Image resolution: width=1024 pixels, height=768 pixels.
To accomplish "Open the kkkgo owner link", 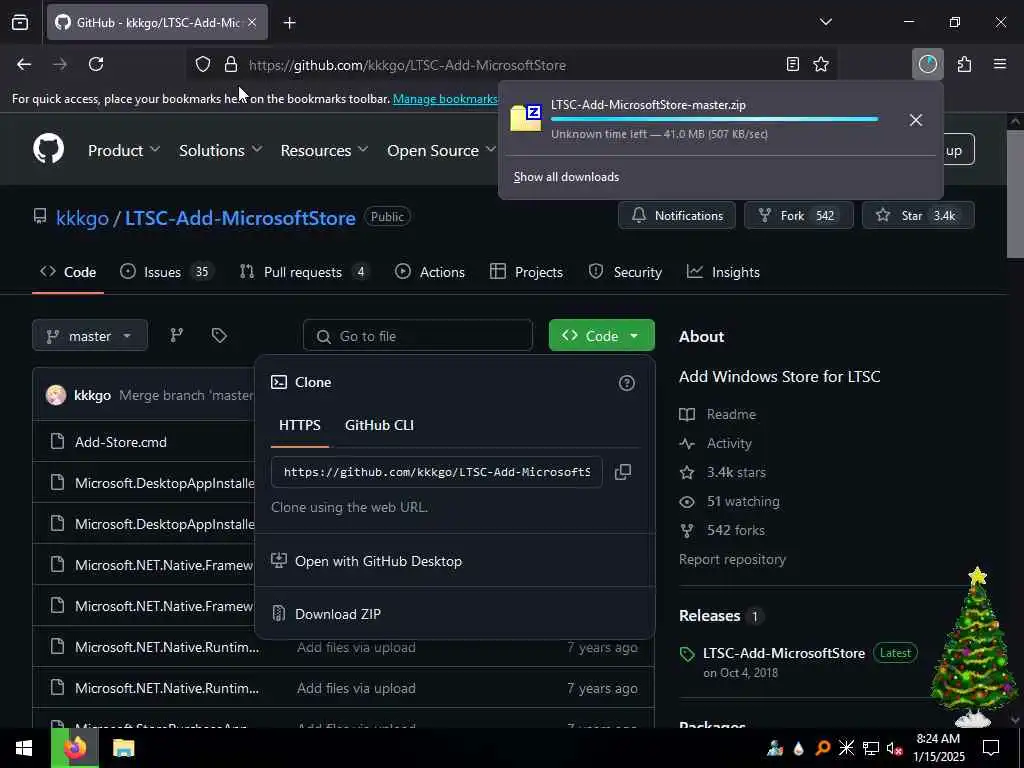I will click(82, 217).
